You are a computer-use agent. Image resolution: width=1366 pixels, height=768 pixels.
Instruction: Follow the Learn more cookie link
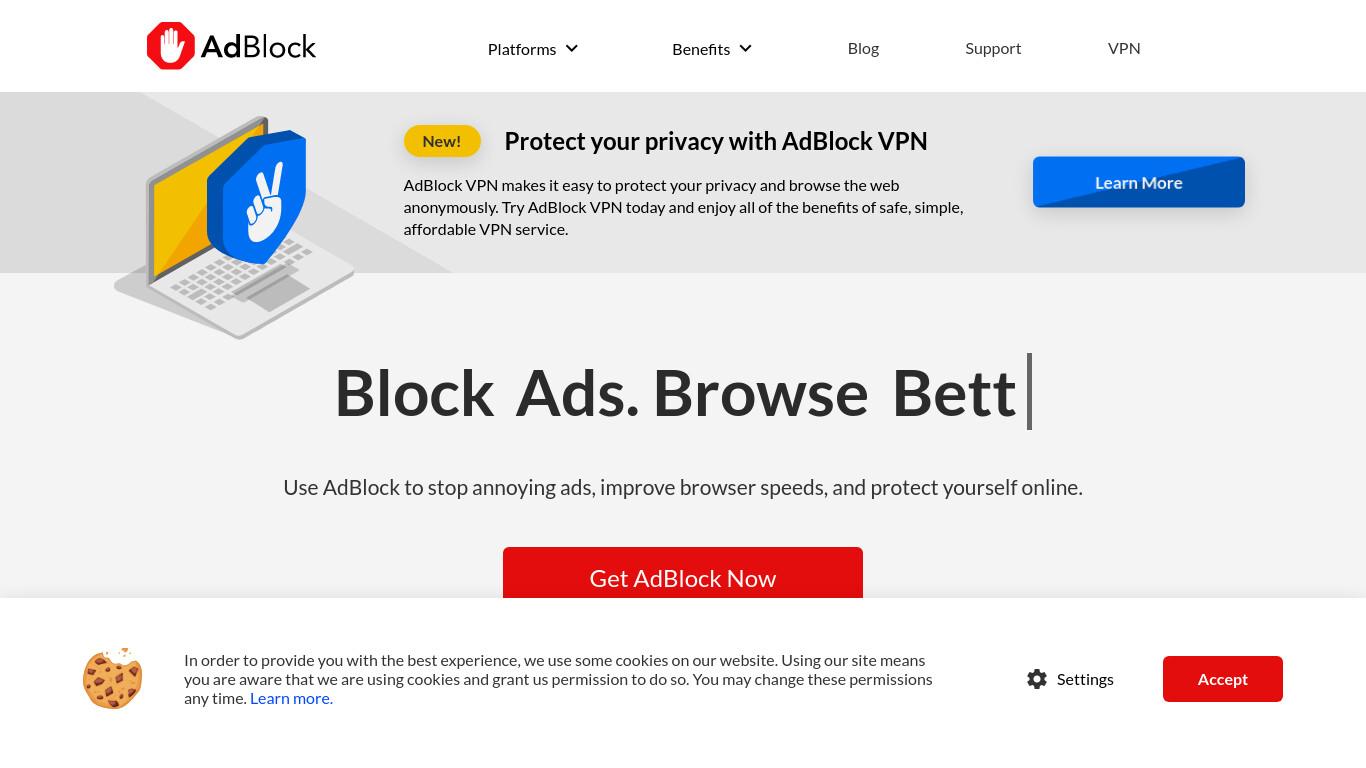point(291,698)
